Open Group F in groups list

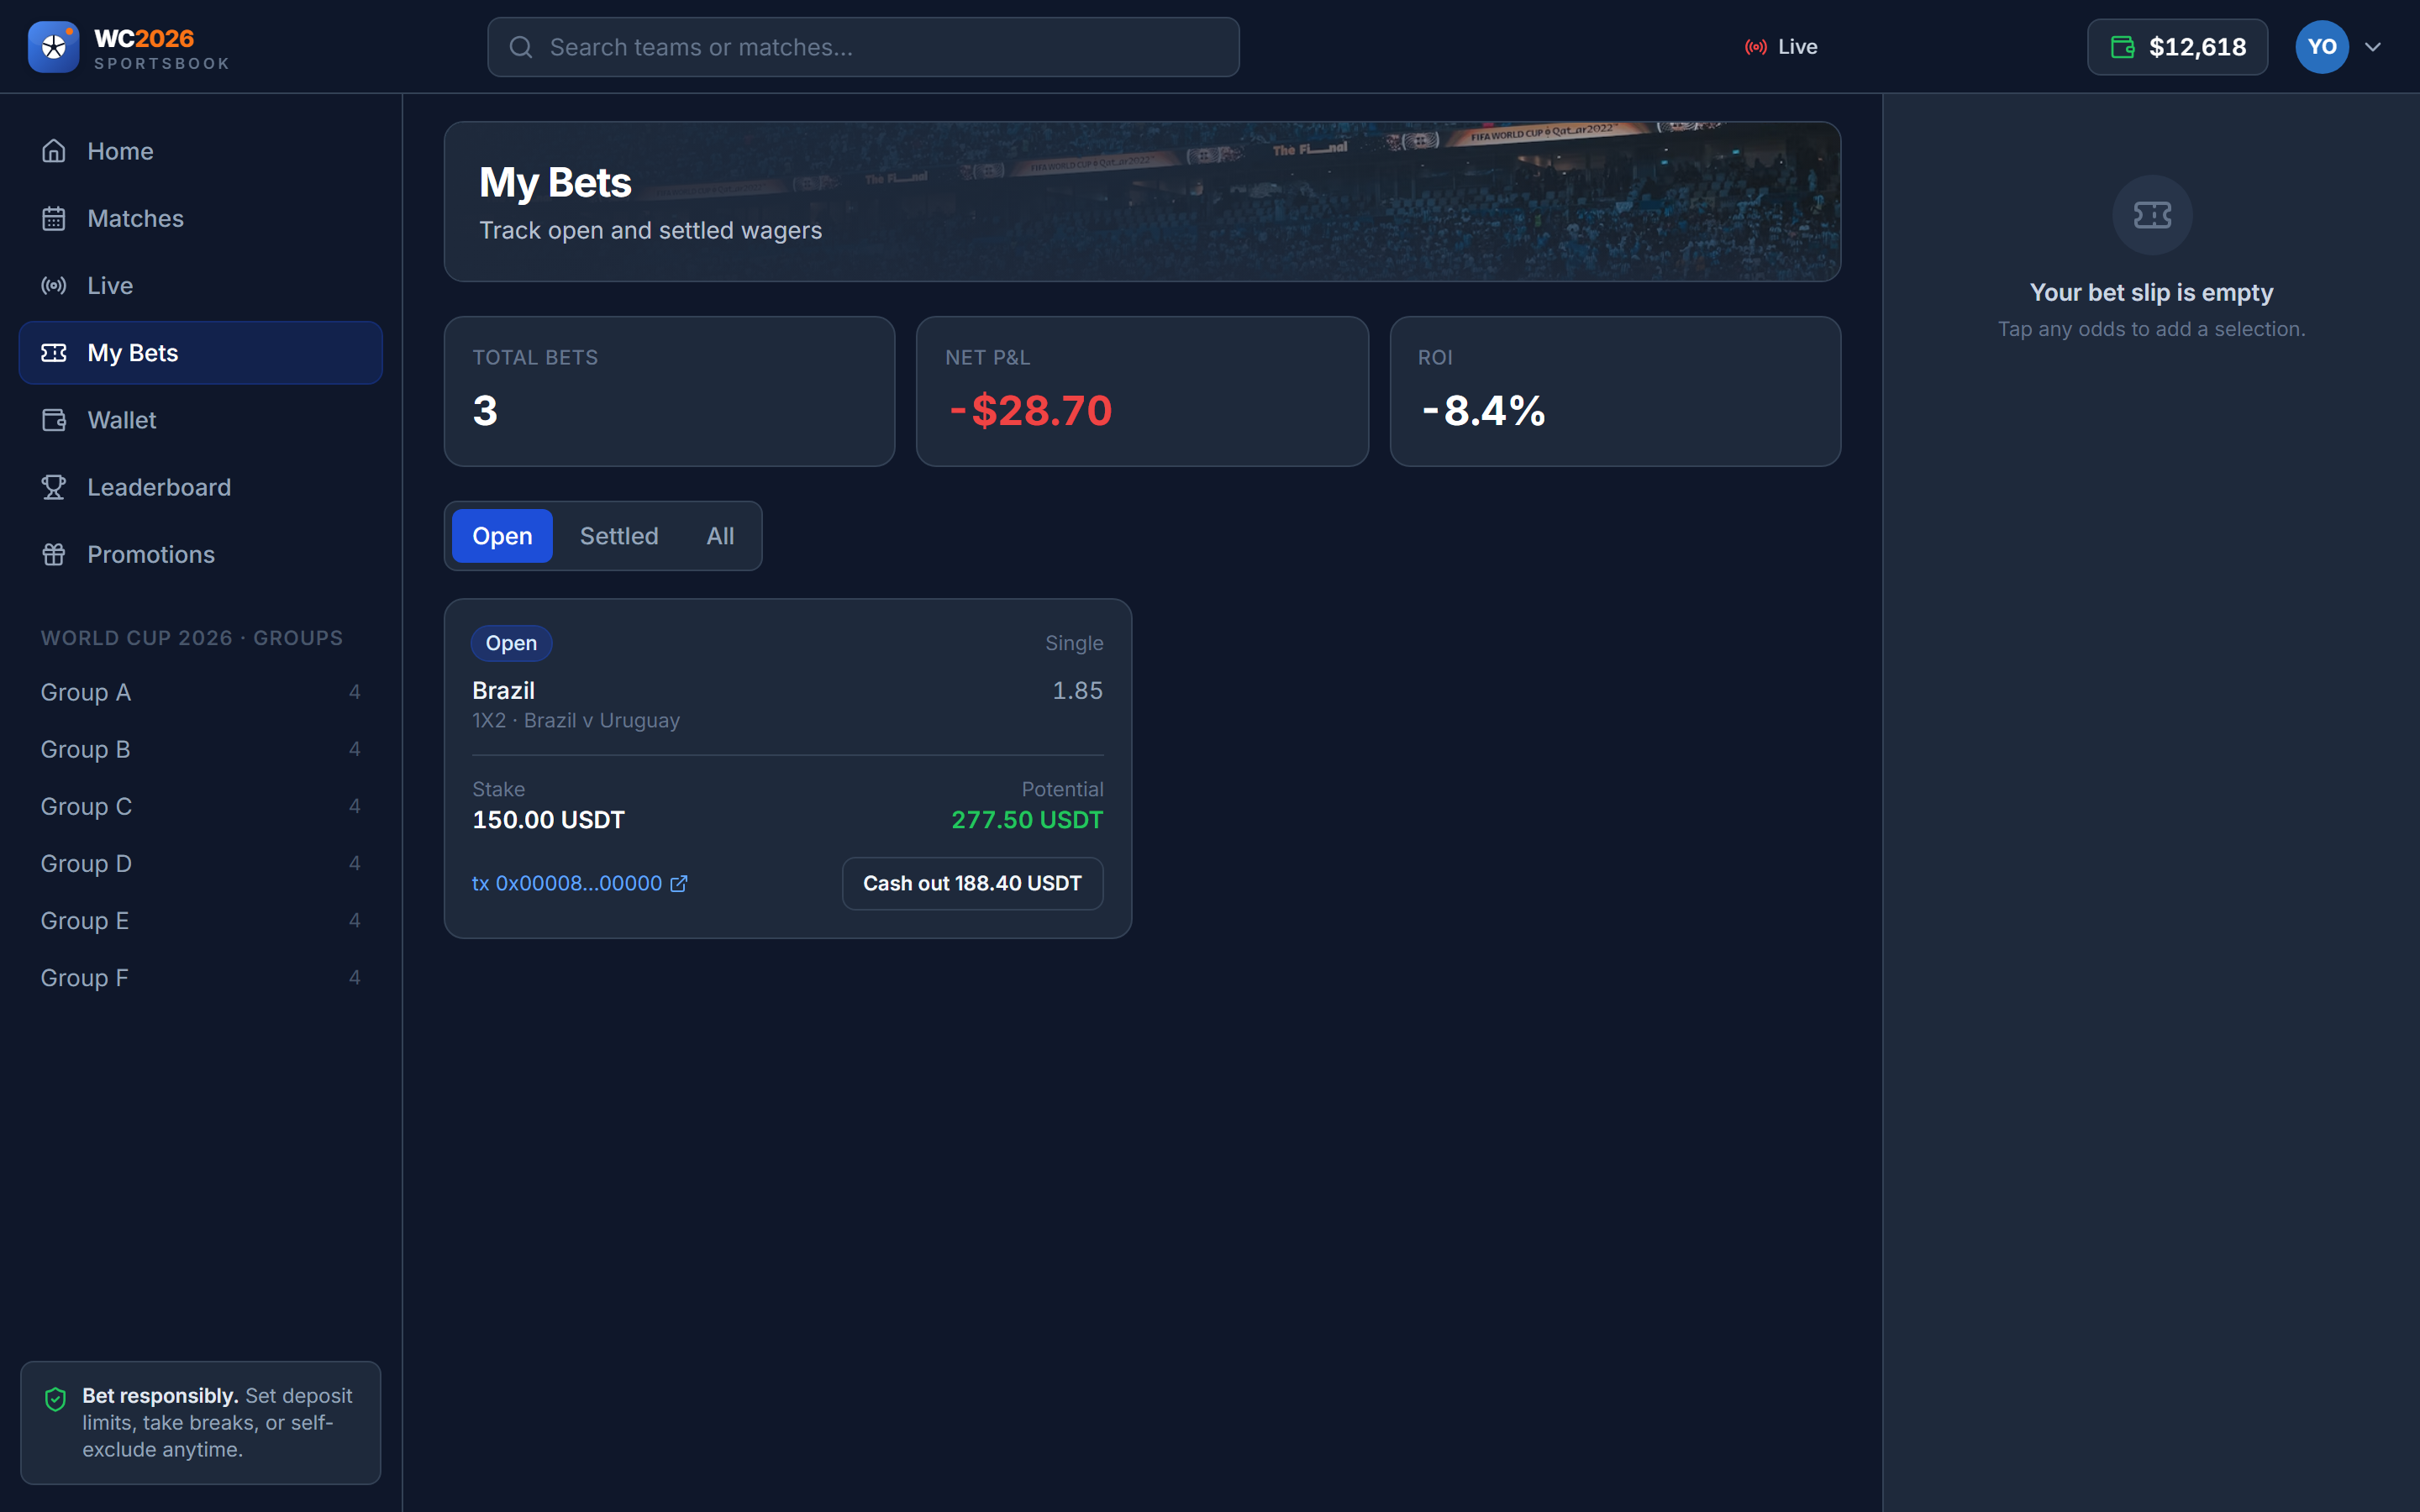click(x=201, y=978)
